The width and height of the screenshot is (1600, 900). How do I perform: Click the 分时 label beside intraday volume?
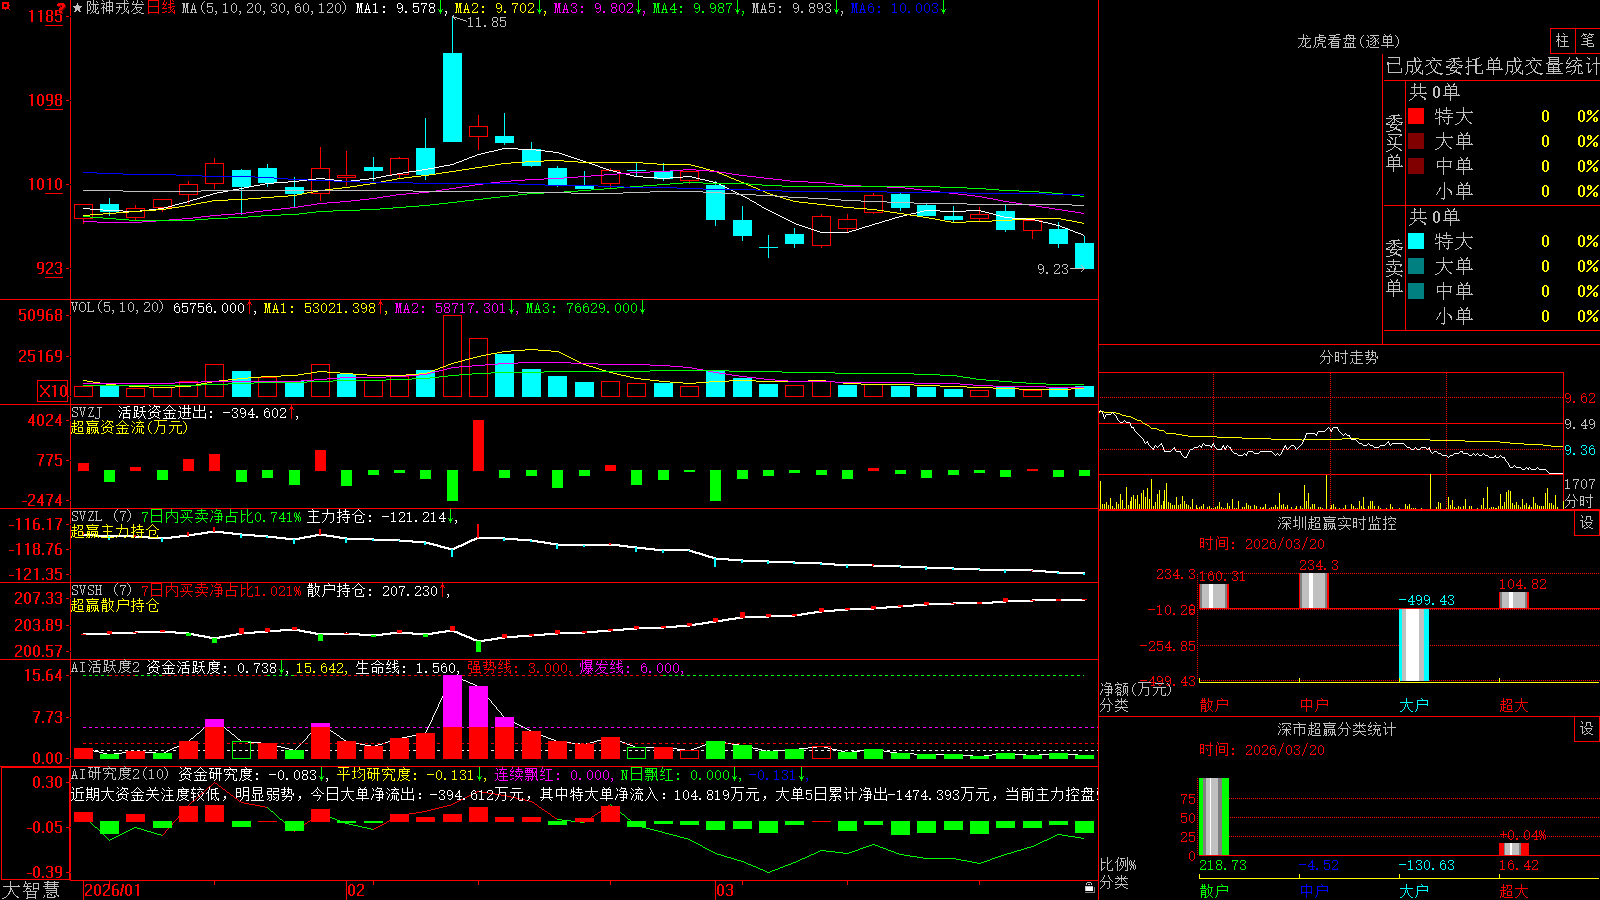(x=1578, y=501)
